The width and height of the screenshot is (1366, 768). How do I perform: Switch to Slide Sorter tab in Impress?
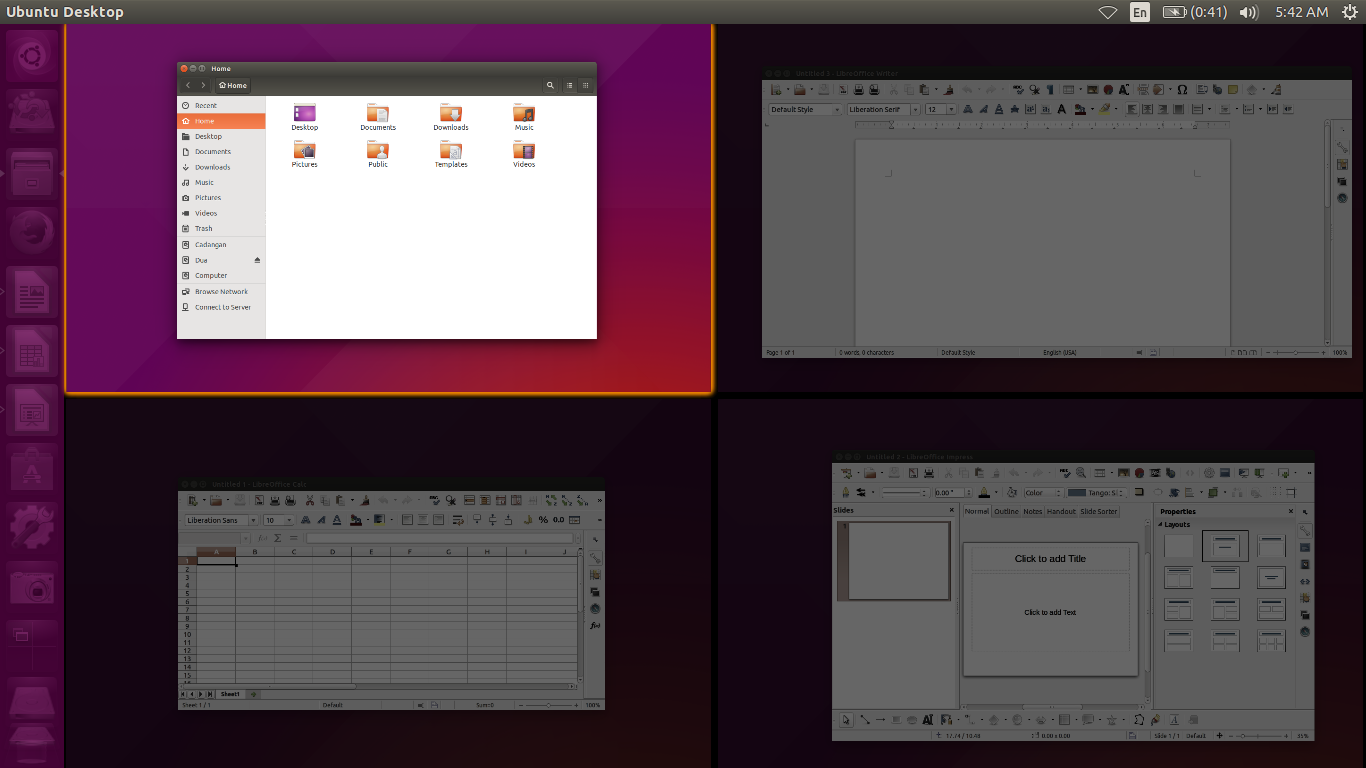click(x=1099, y=511)
